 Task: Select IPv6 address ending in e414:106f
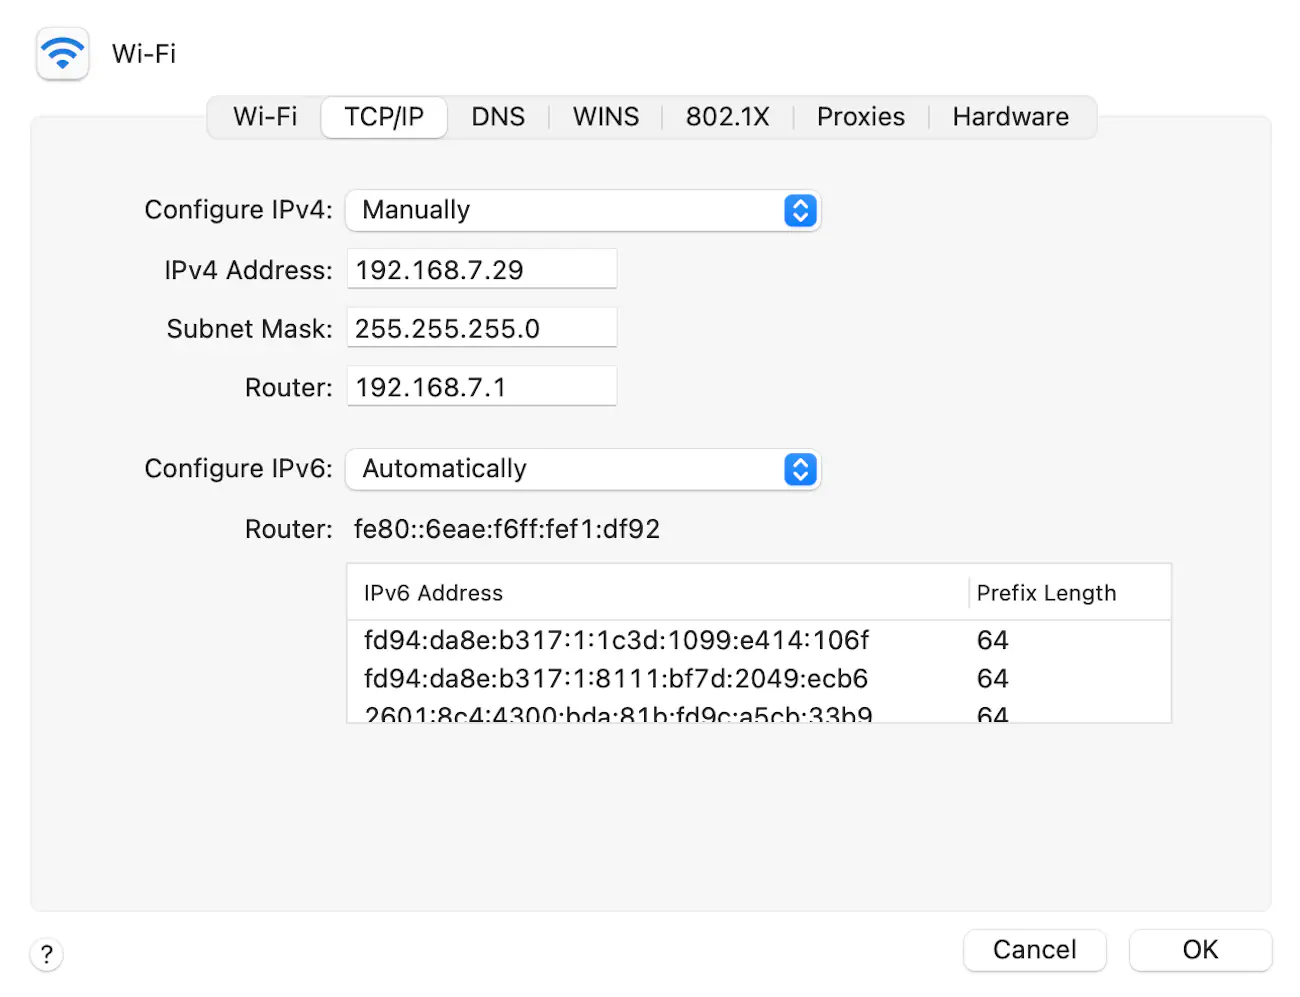point(616,640)
